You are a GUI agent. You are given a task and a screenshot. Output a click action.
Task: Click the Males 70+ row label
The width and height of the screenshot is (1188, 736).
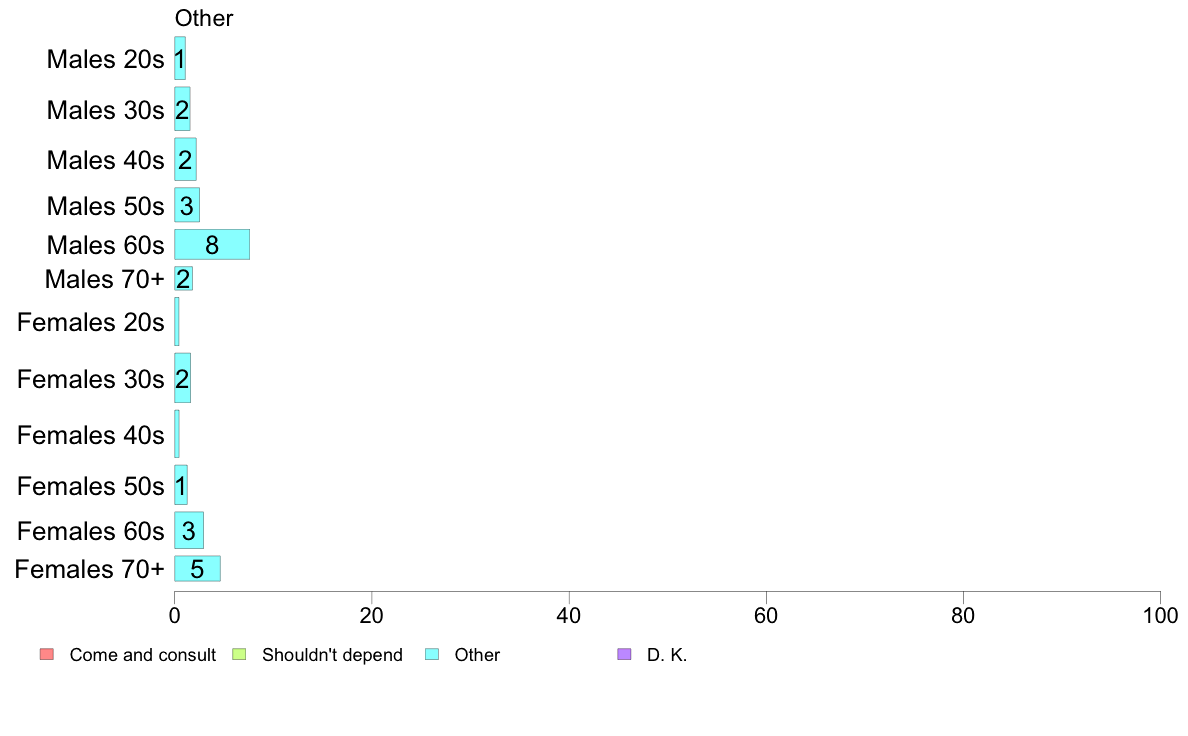pos(105,279)
